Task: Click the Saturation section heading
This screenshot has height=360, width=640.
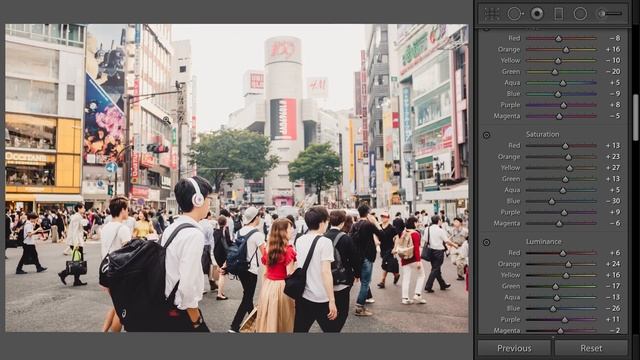Action: (542, 134)
